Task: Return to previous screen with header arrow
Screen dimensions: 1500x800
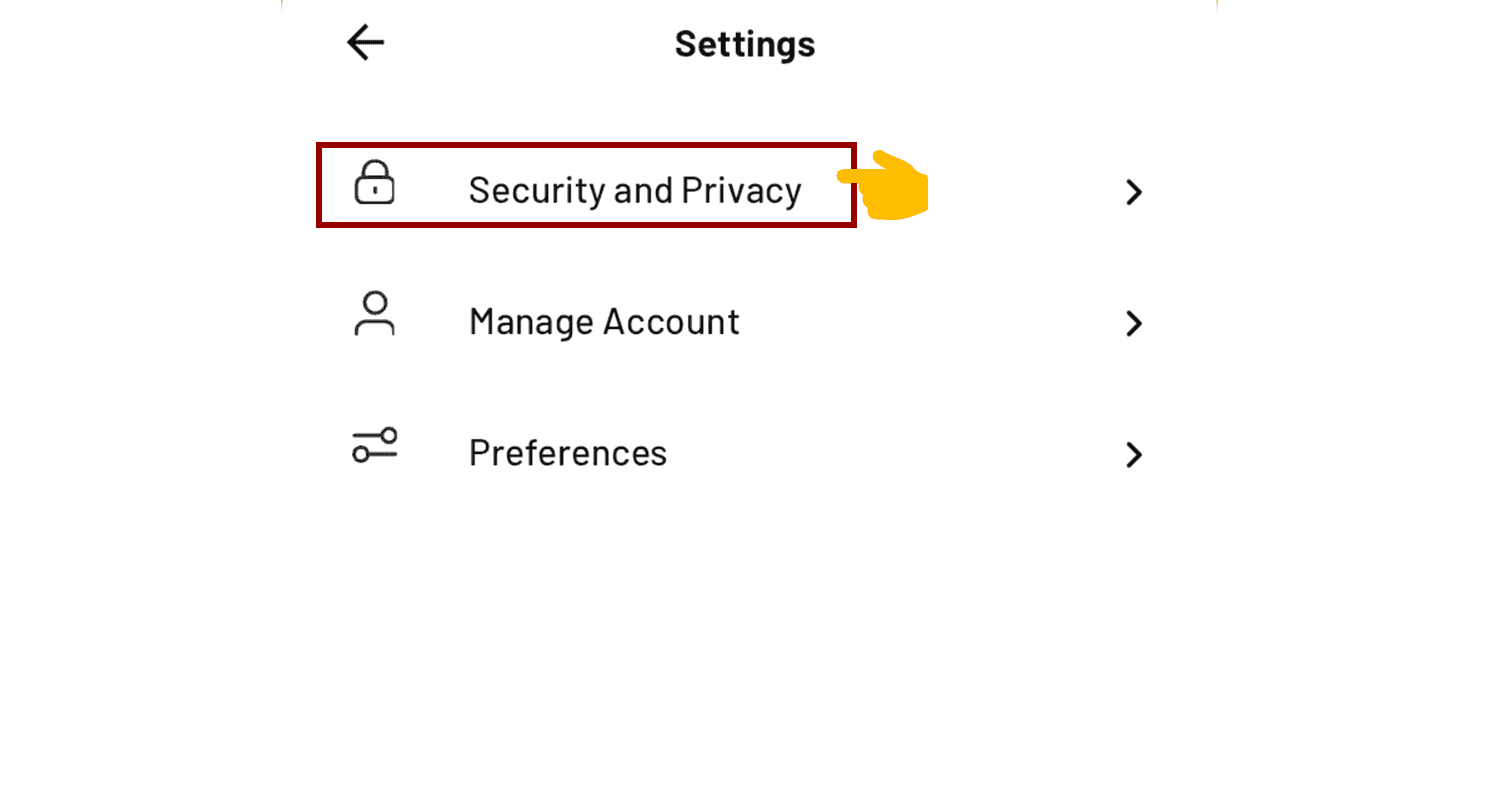Action: [x=365, y=43]
